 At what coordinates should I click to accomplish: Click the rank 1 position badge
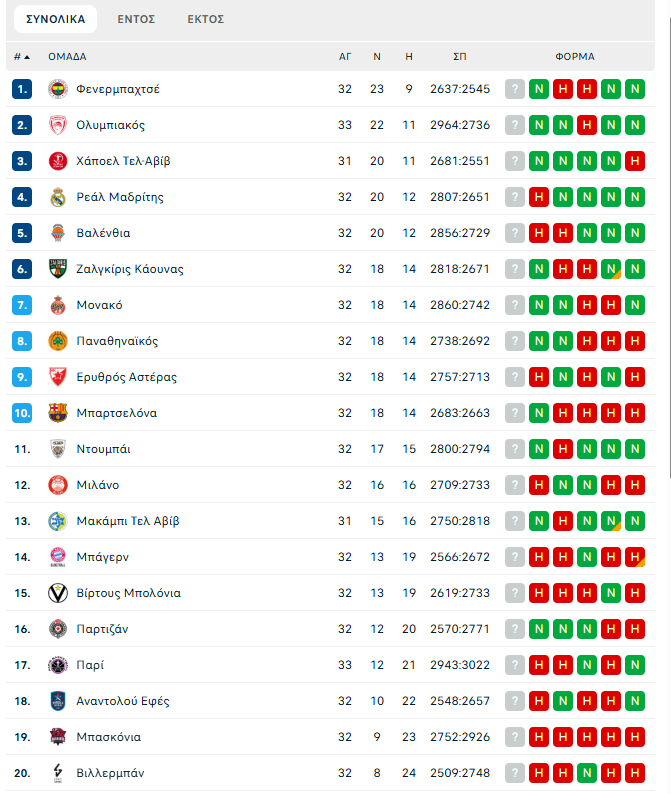(22, 89)
